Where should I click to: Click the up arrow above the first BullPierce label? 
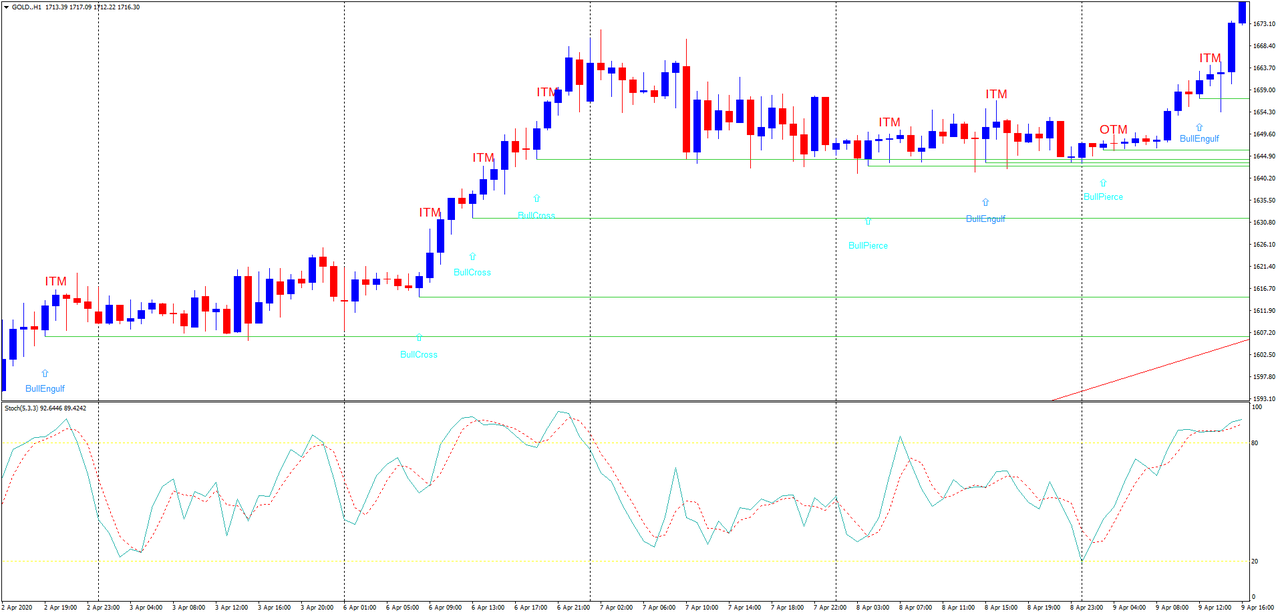(866, 220)
